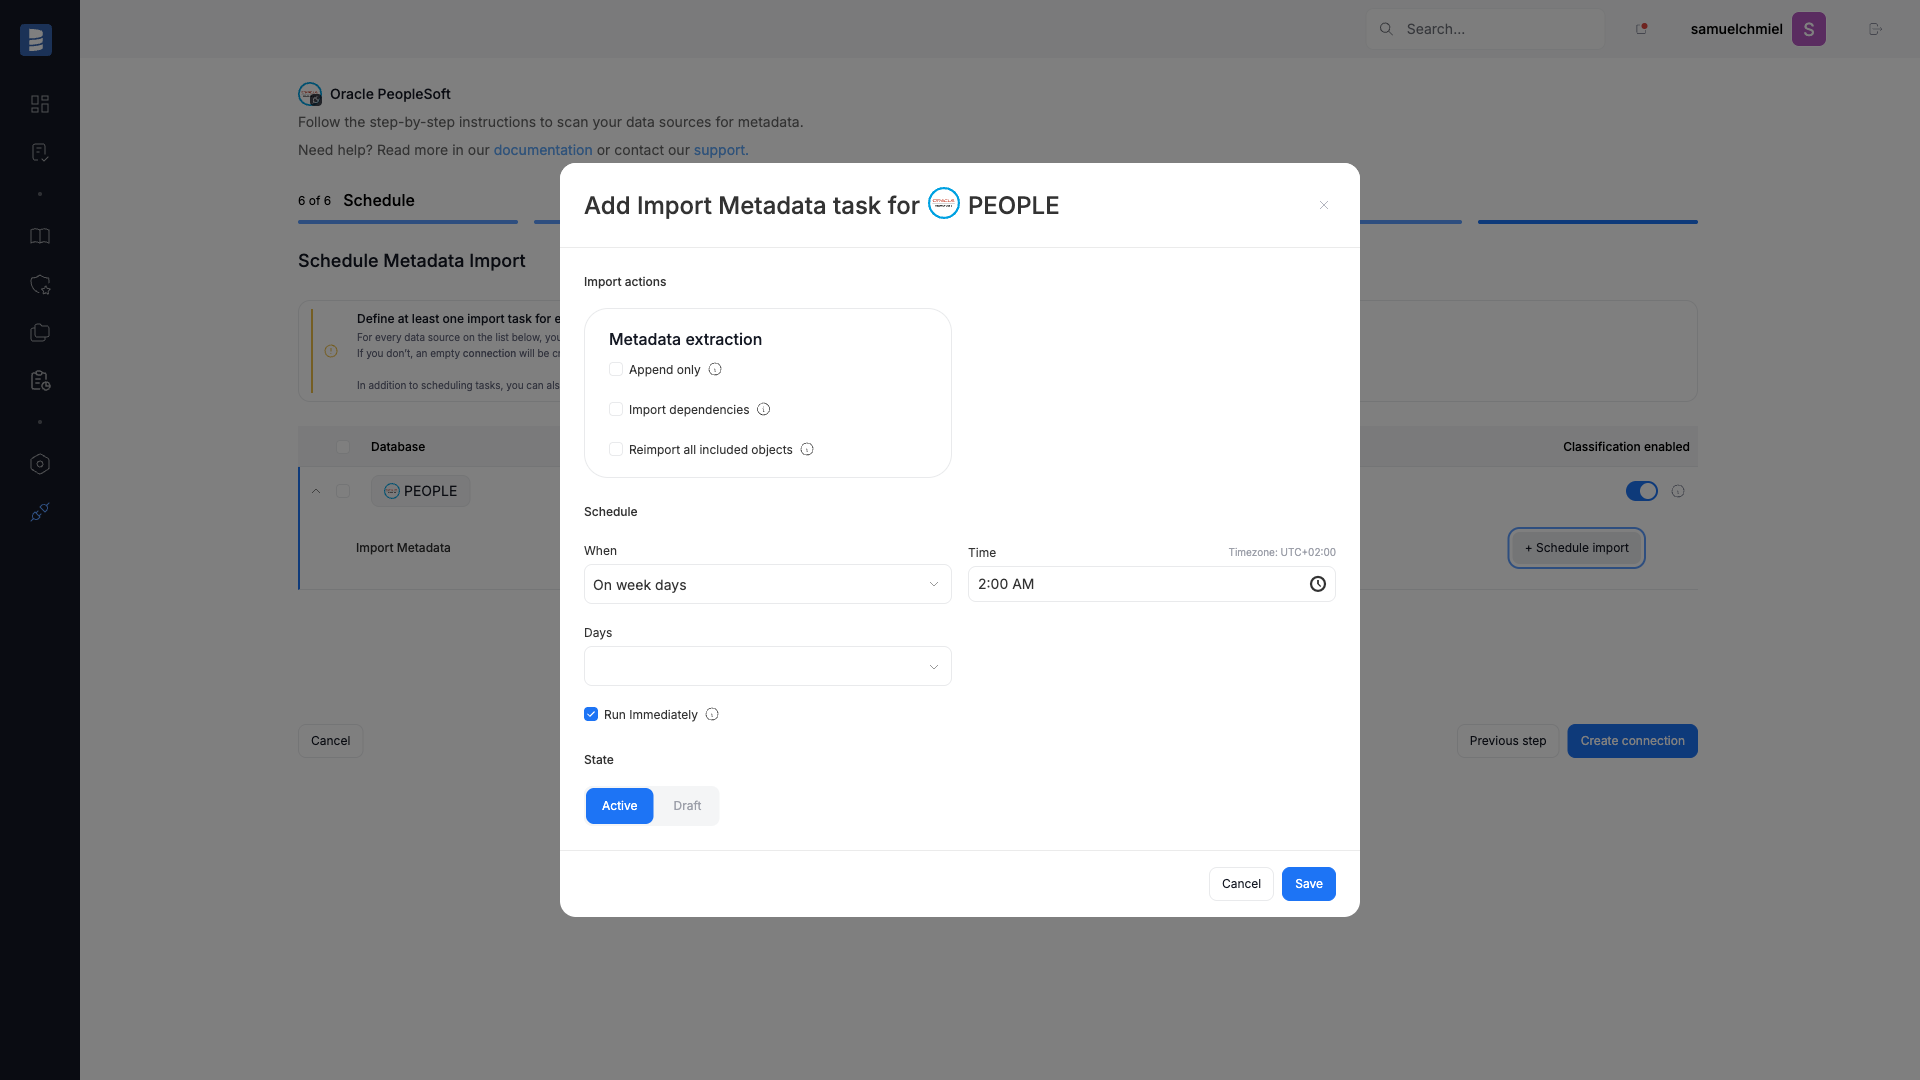Click the search magnifier icon
The width and height of the screenshot is (1920, 1080).
click(1386, 29)
